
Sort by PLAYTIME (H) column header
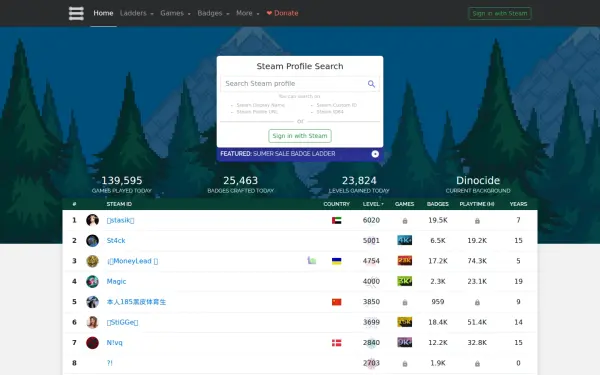pyautogui.click(x=477, y=204)
